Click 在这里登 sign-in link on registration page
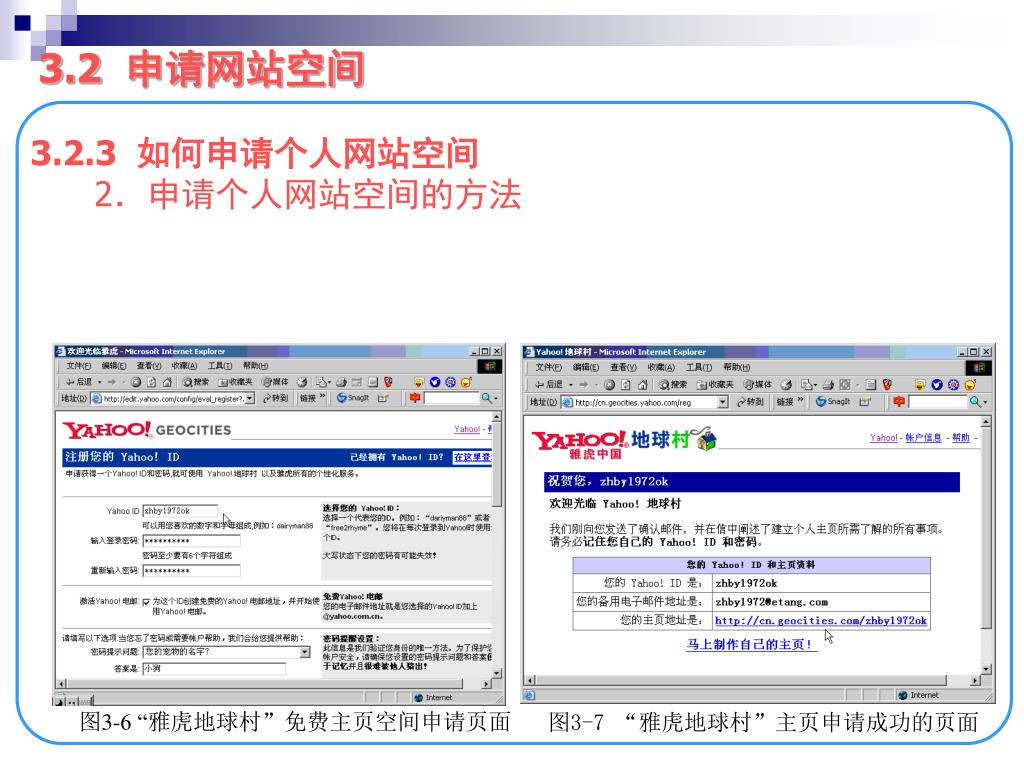1024x768 pixels. [x=472, y=457]
